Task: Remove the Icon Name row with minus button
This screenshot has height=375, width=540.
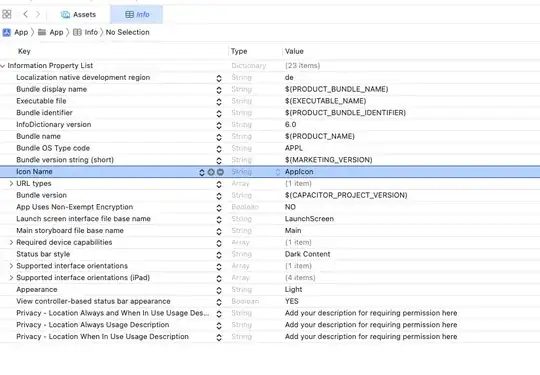Action: click(x=220, y=172)
